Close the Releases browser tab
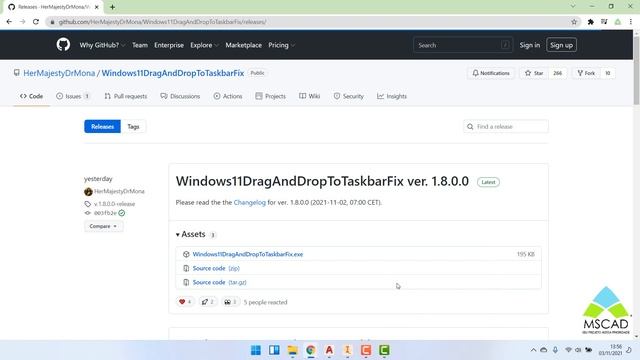The image size is (640, 360). [x=97, y=7]
